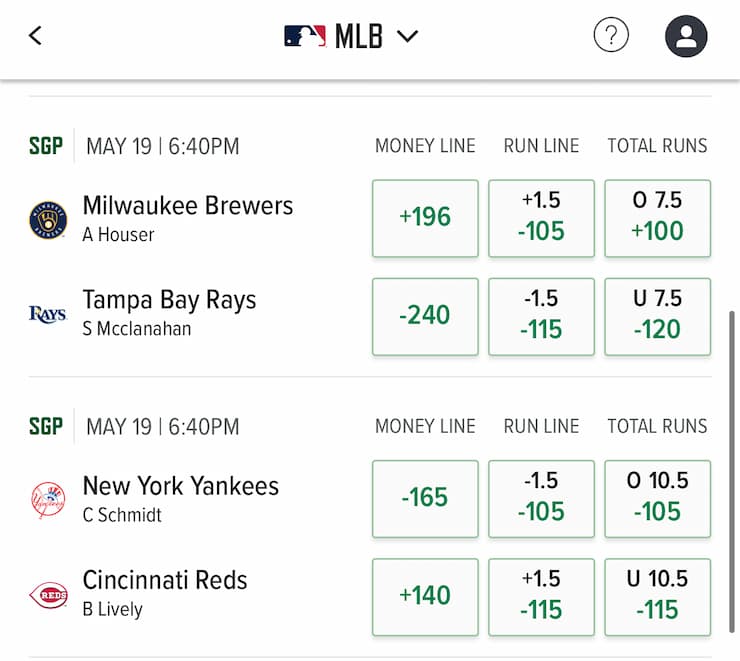Screen dimensions: 740x661
Task: Open the help question mark icon
Action: coord(611,35)
